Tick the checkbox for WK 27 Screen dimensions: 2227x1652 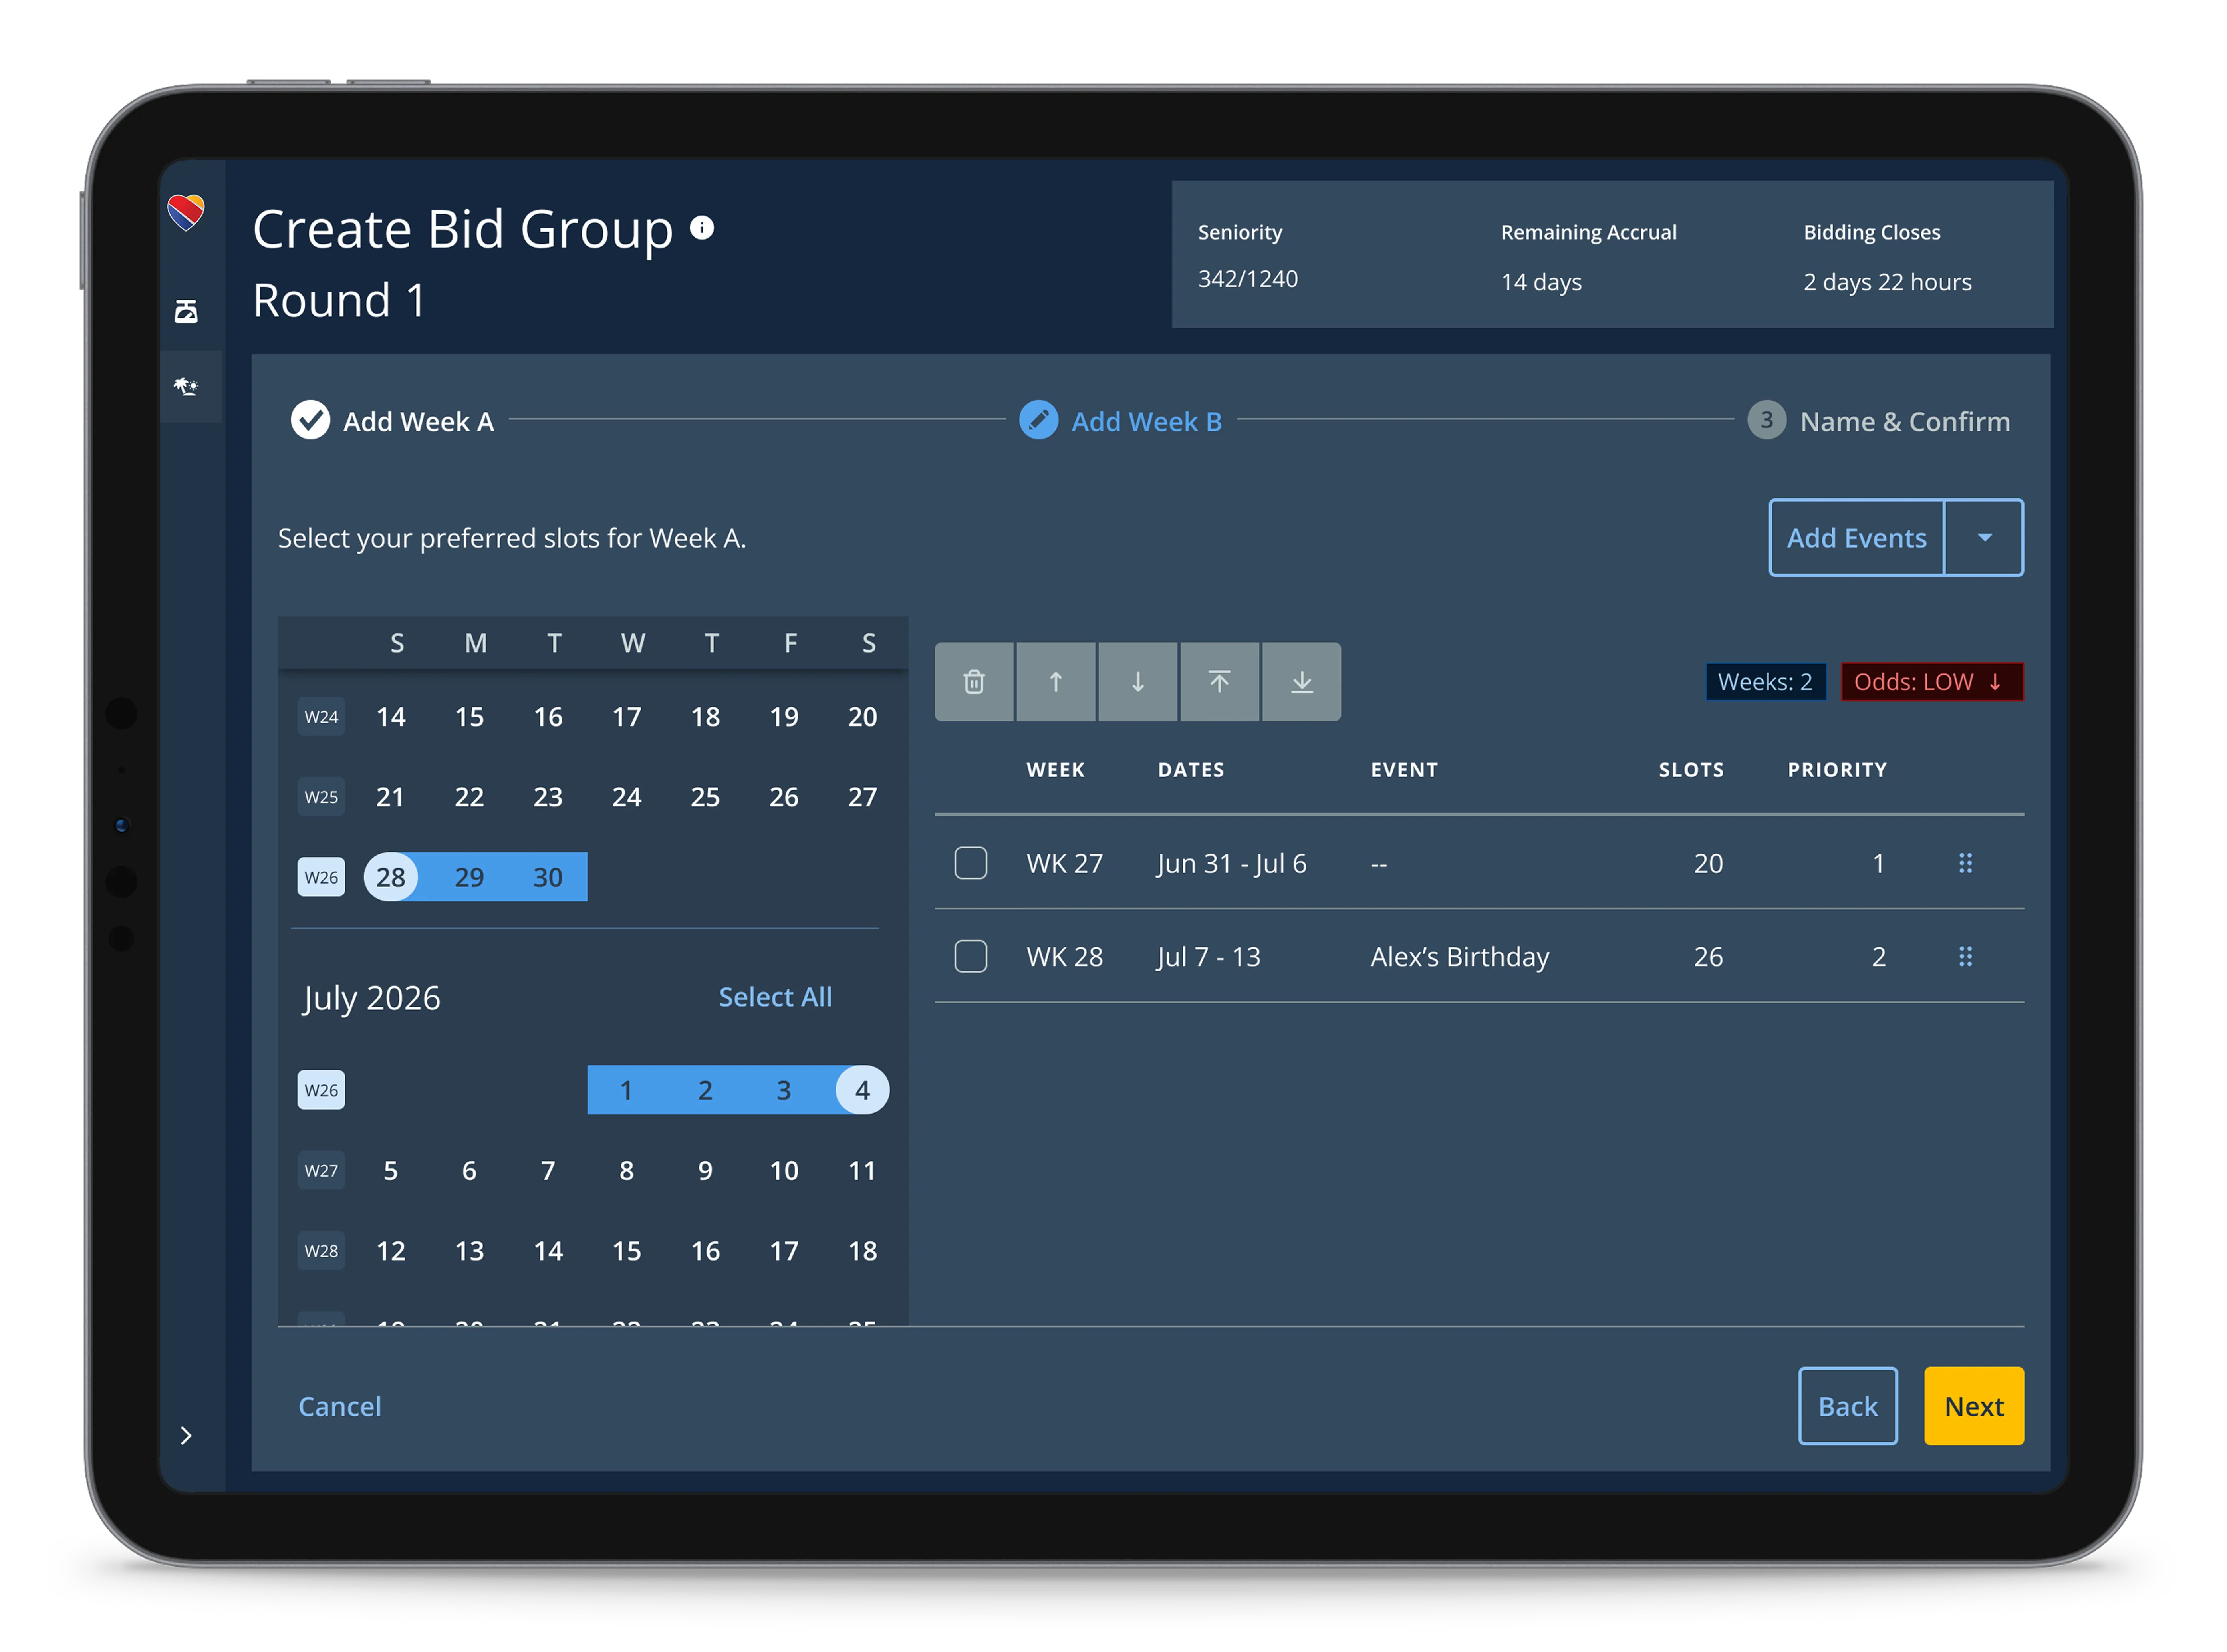[x=971, y=863]
